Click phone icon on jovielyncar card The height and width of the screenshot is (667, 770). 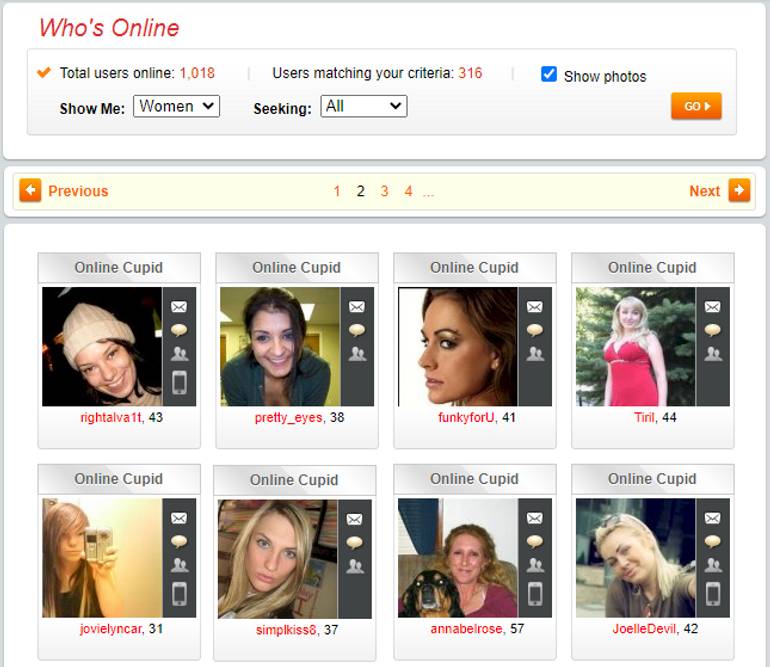click(179, 594)
